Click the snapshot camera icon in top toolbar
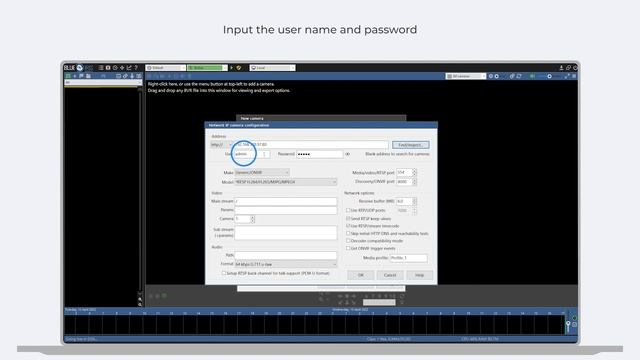The image size is (640, 360). (x=108, y=68)
